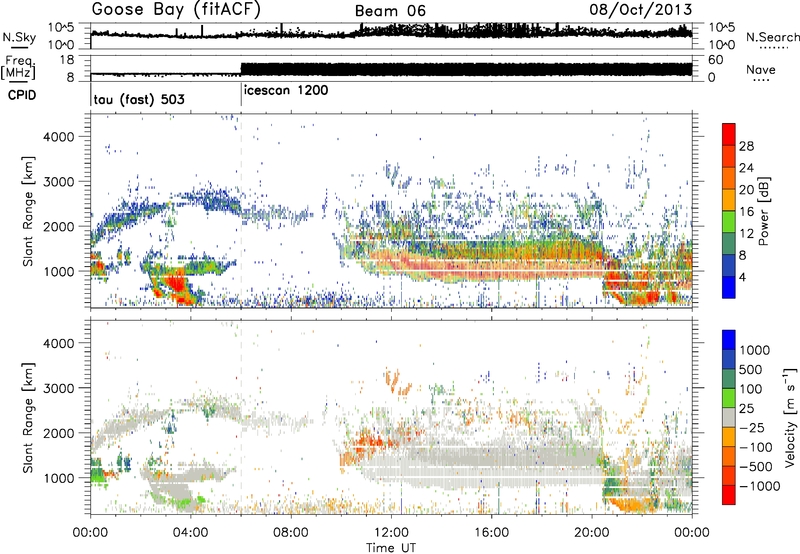Click the 'tau (fast) 503' CPID marker text
The height and width of the screenshot is (554, 800).
tap(139, 99)
